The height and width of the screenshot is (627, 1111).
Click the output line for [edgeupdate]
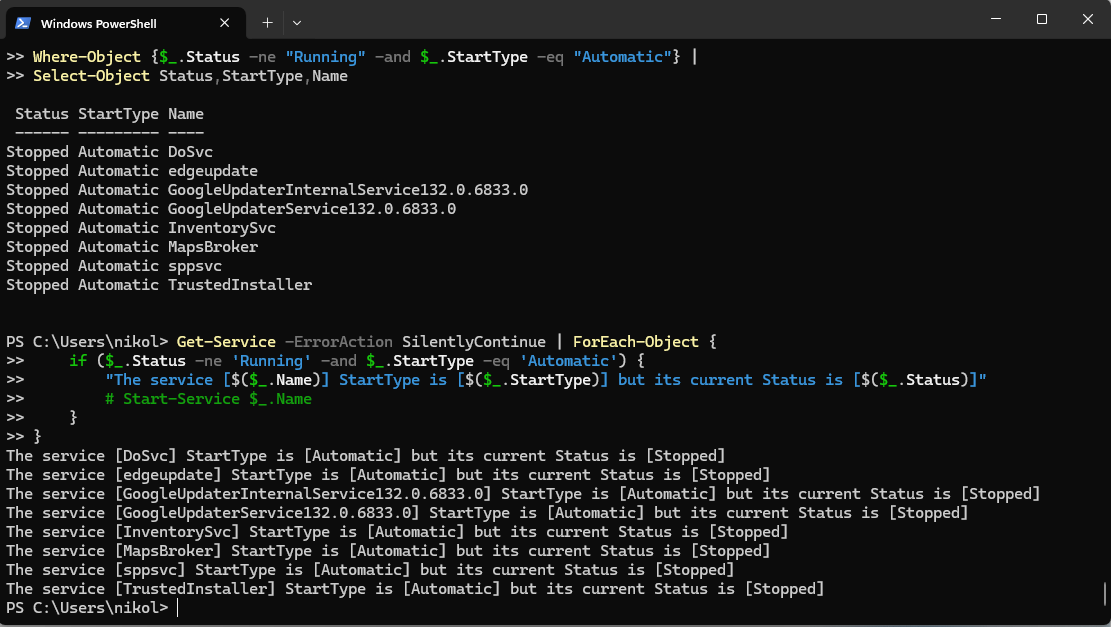pos(388,475)
